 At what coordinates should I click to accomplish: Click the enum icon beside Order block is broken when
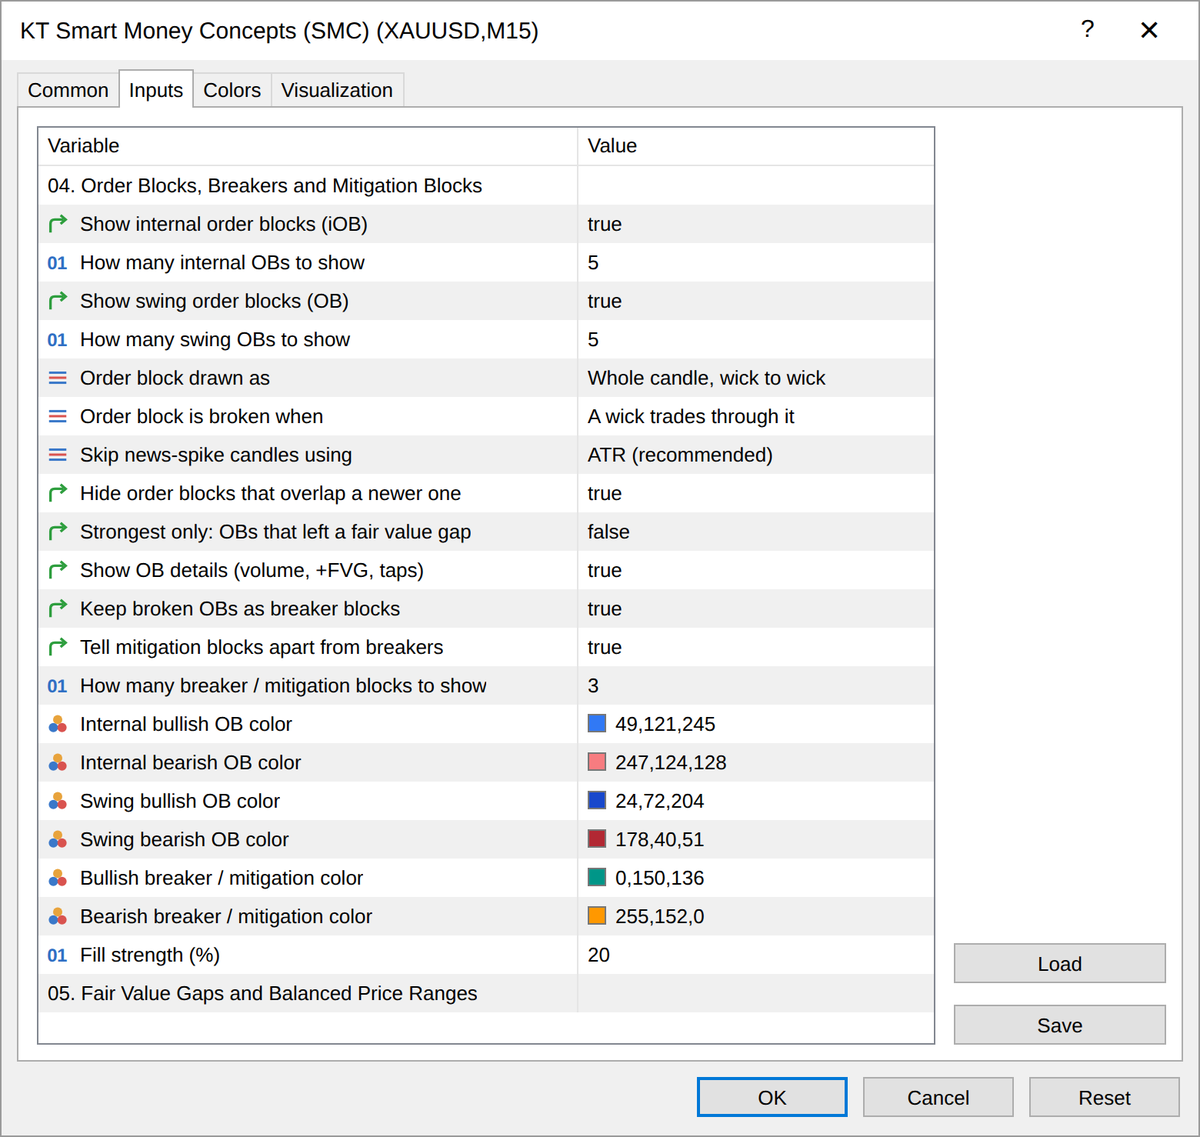tap(58, 417)
